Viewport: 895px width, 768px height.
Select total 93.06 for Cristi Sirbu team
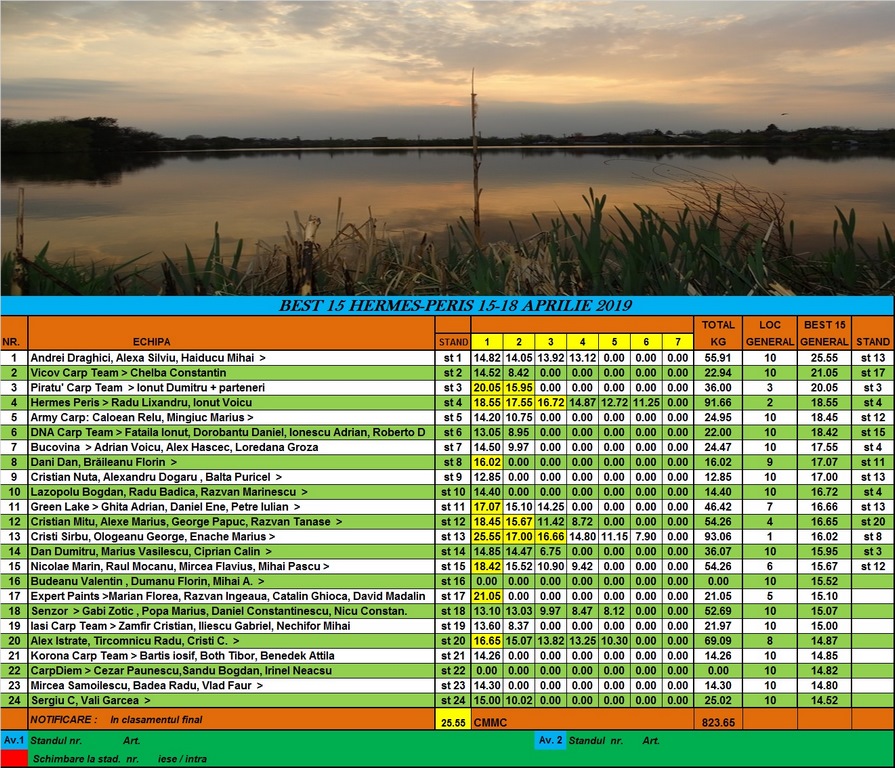click(718, 536)
